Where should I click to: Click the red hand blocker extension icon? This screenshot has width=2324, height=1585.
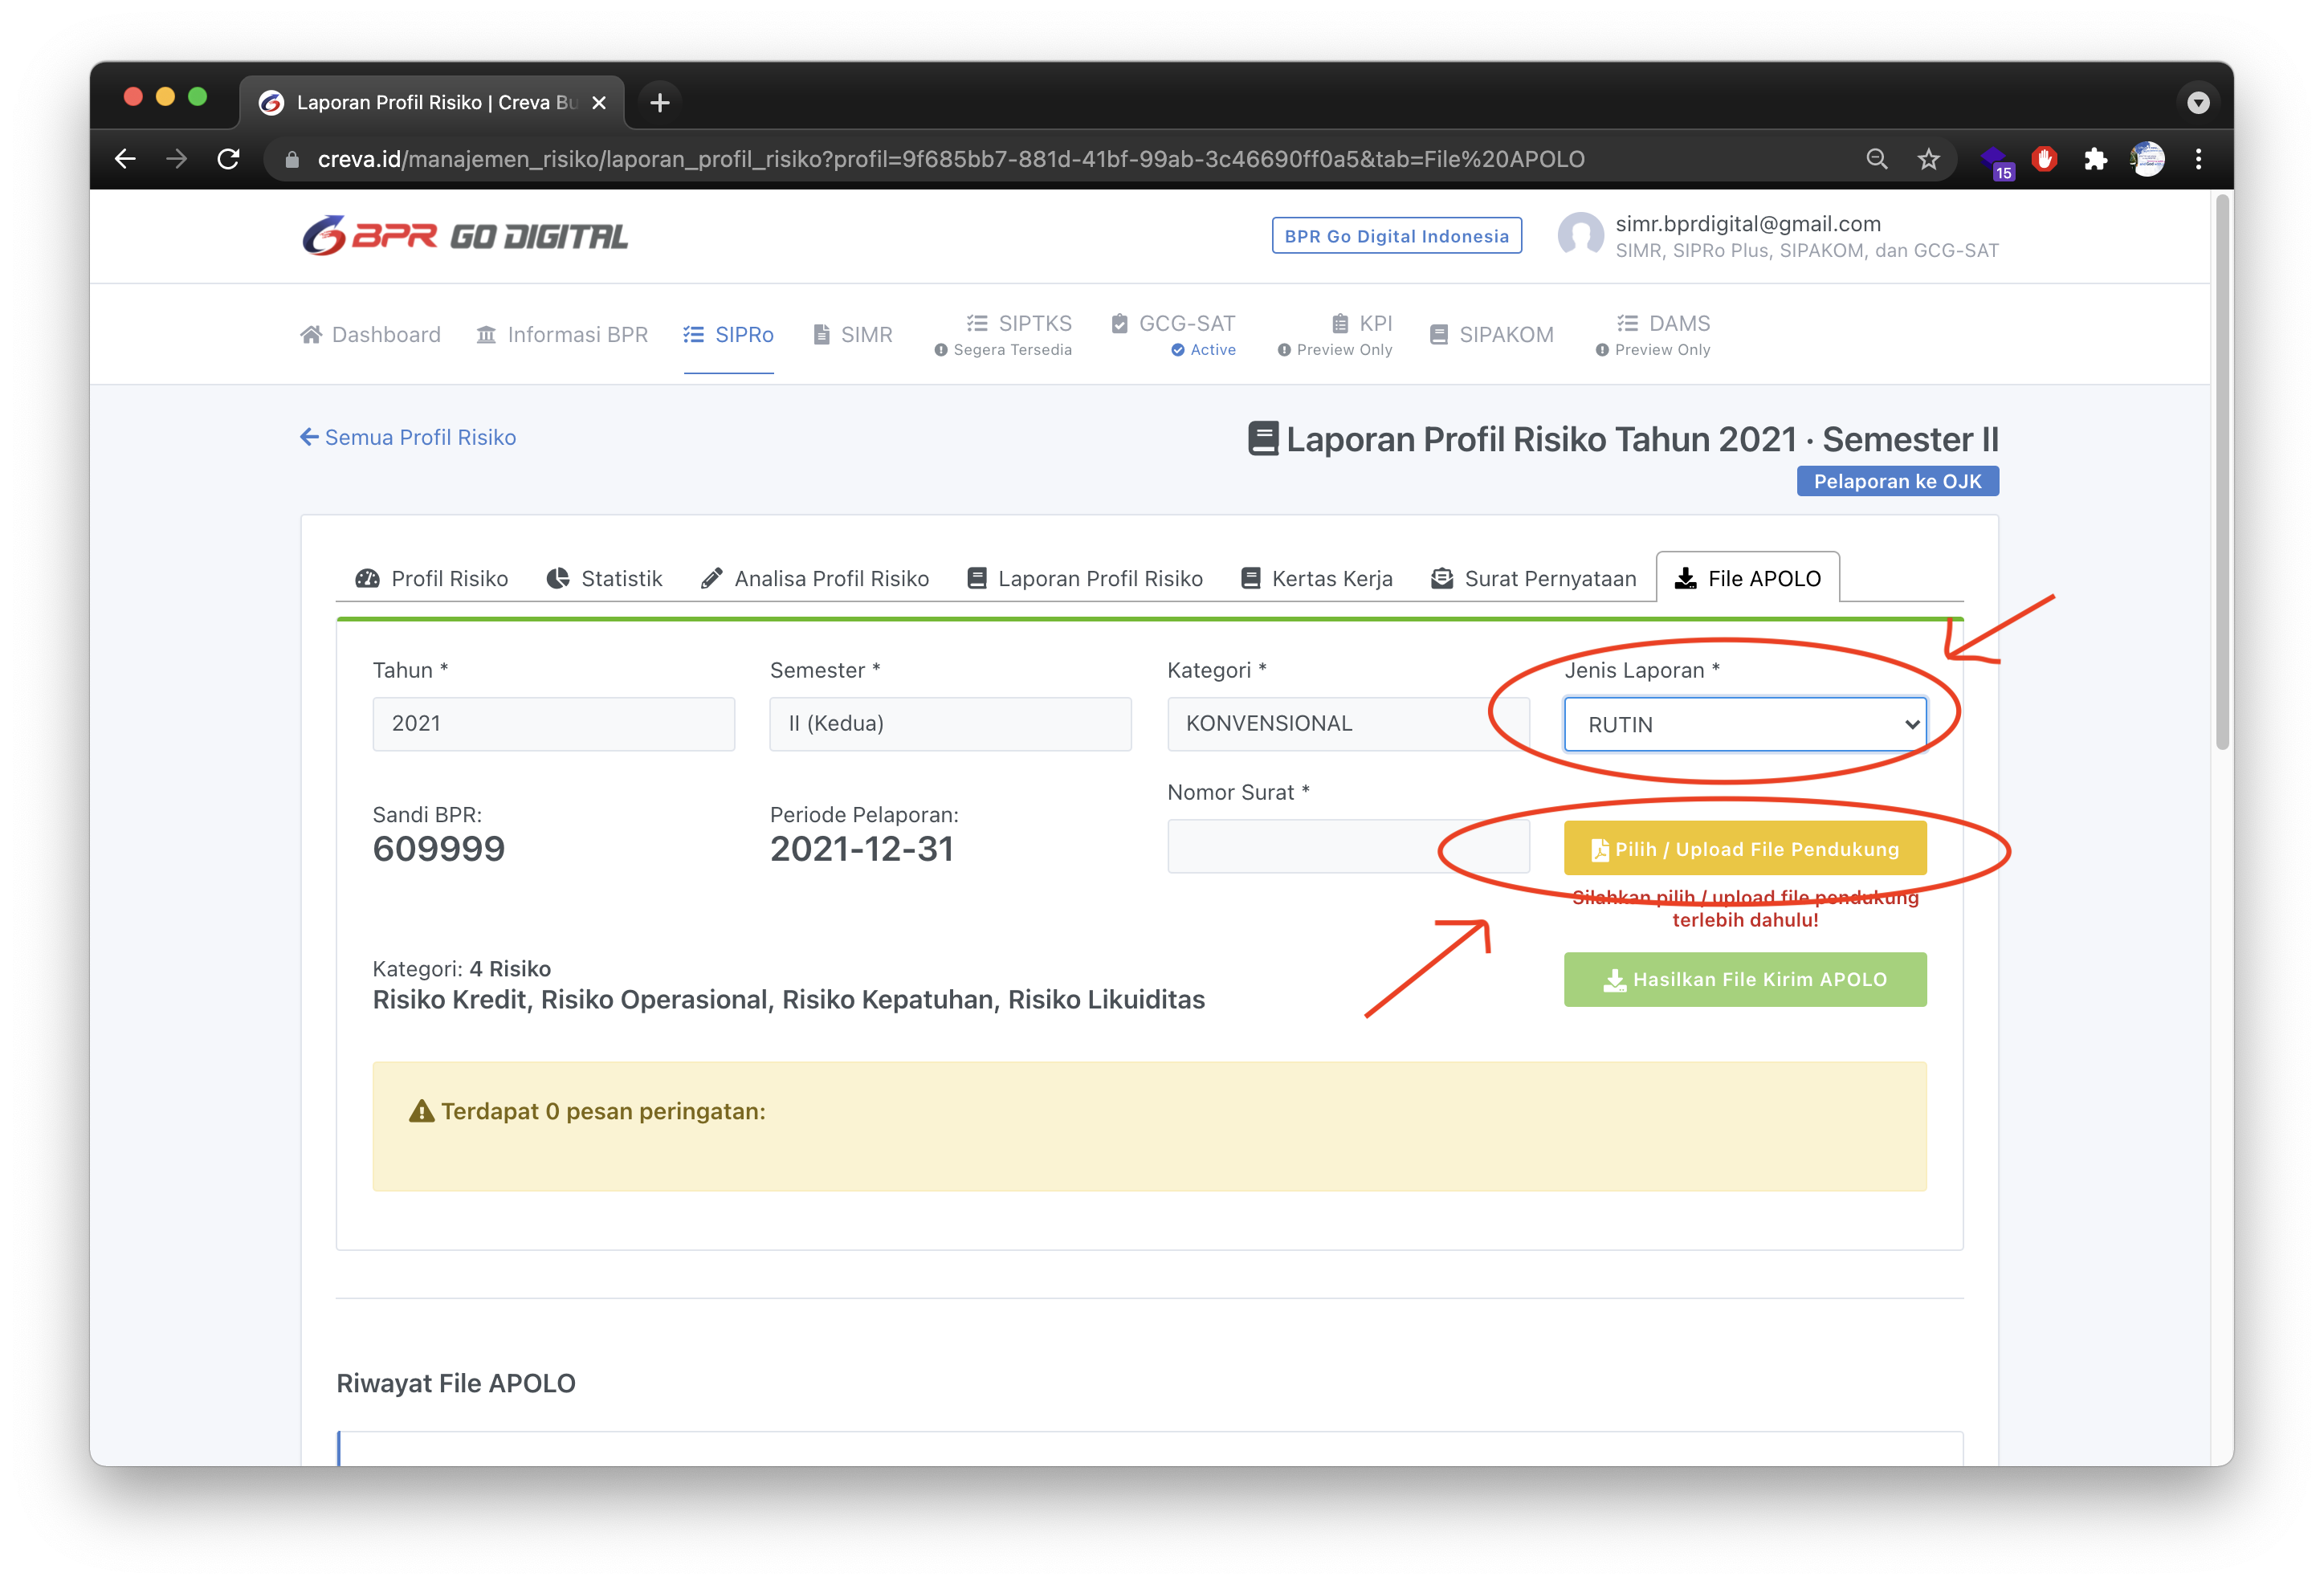[x=2044, y=159]
